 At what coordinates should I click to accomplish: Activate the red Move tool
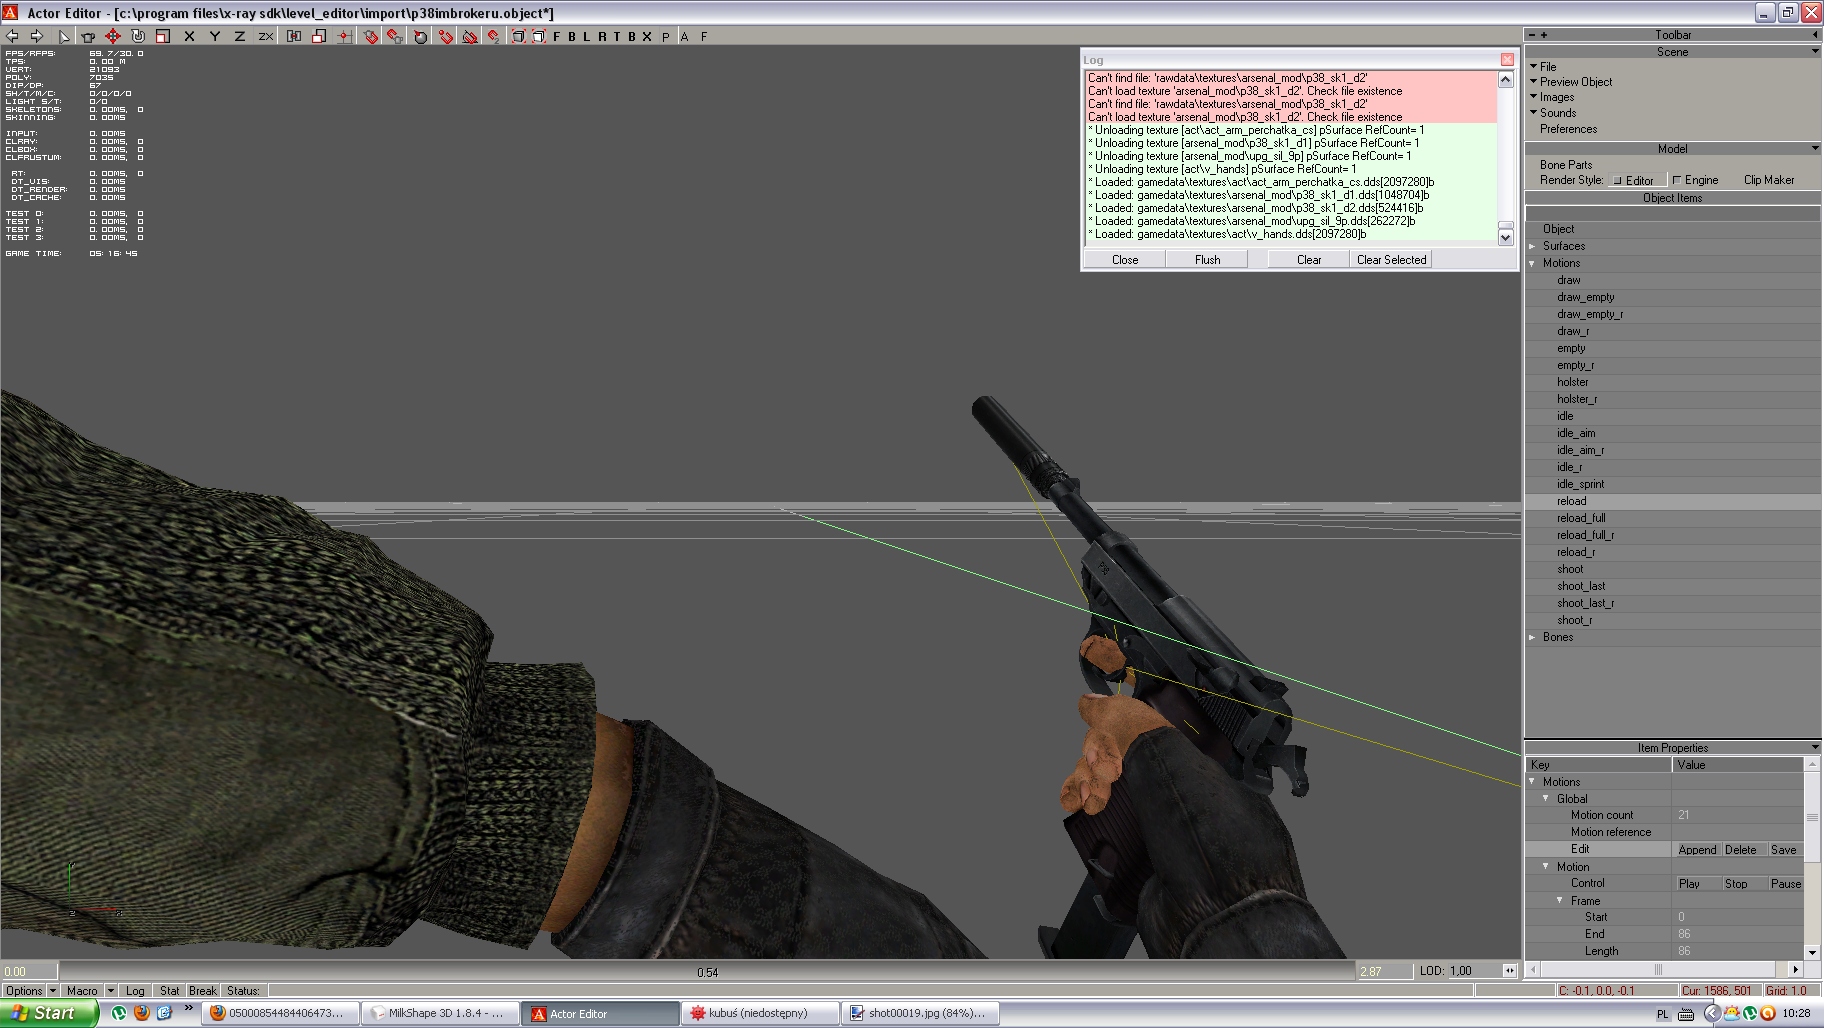tap(113, 36)
